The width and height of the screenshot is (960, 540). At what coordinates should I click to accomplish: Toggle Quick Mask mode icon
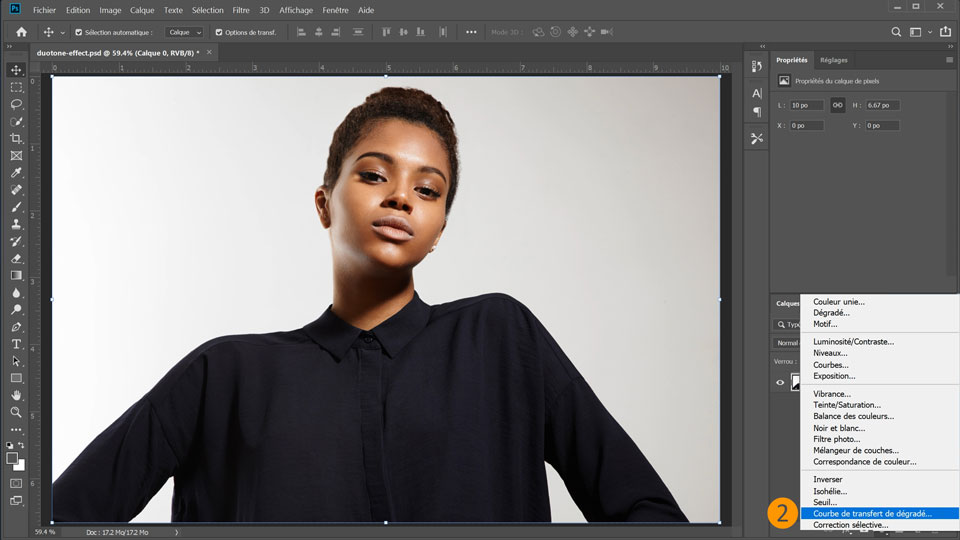coord(17,484)
